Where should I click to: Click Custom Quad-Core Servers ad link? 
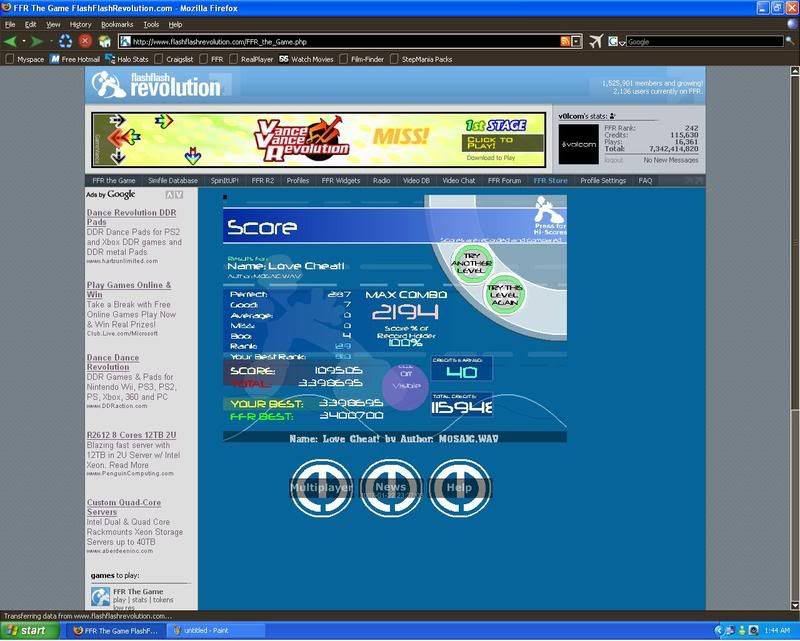point(123,507)
